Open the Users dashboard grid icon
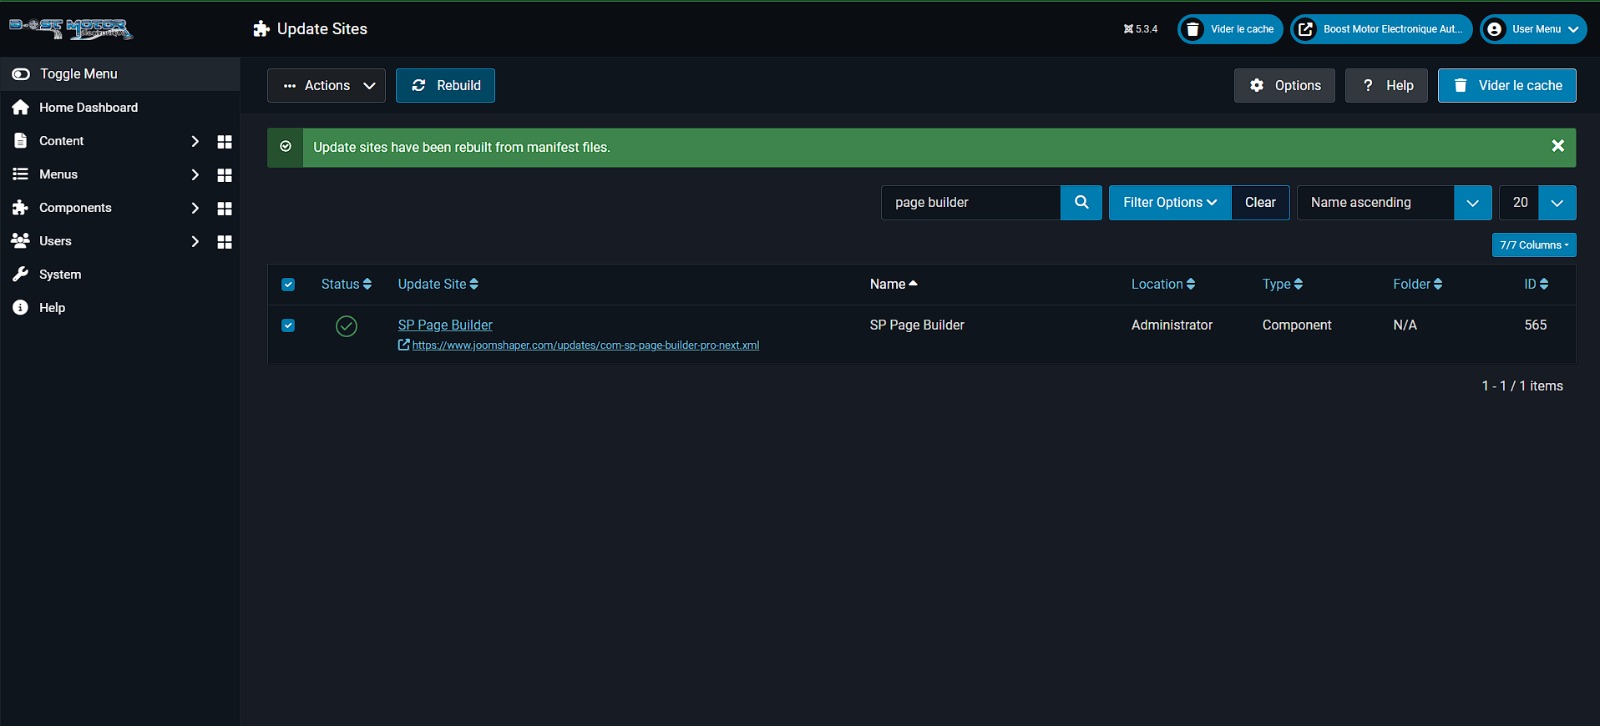 224,242
